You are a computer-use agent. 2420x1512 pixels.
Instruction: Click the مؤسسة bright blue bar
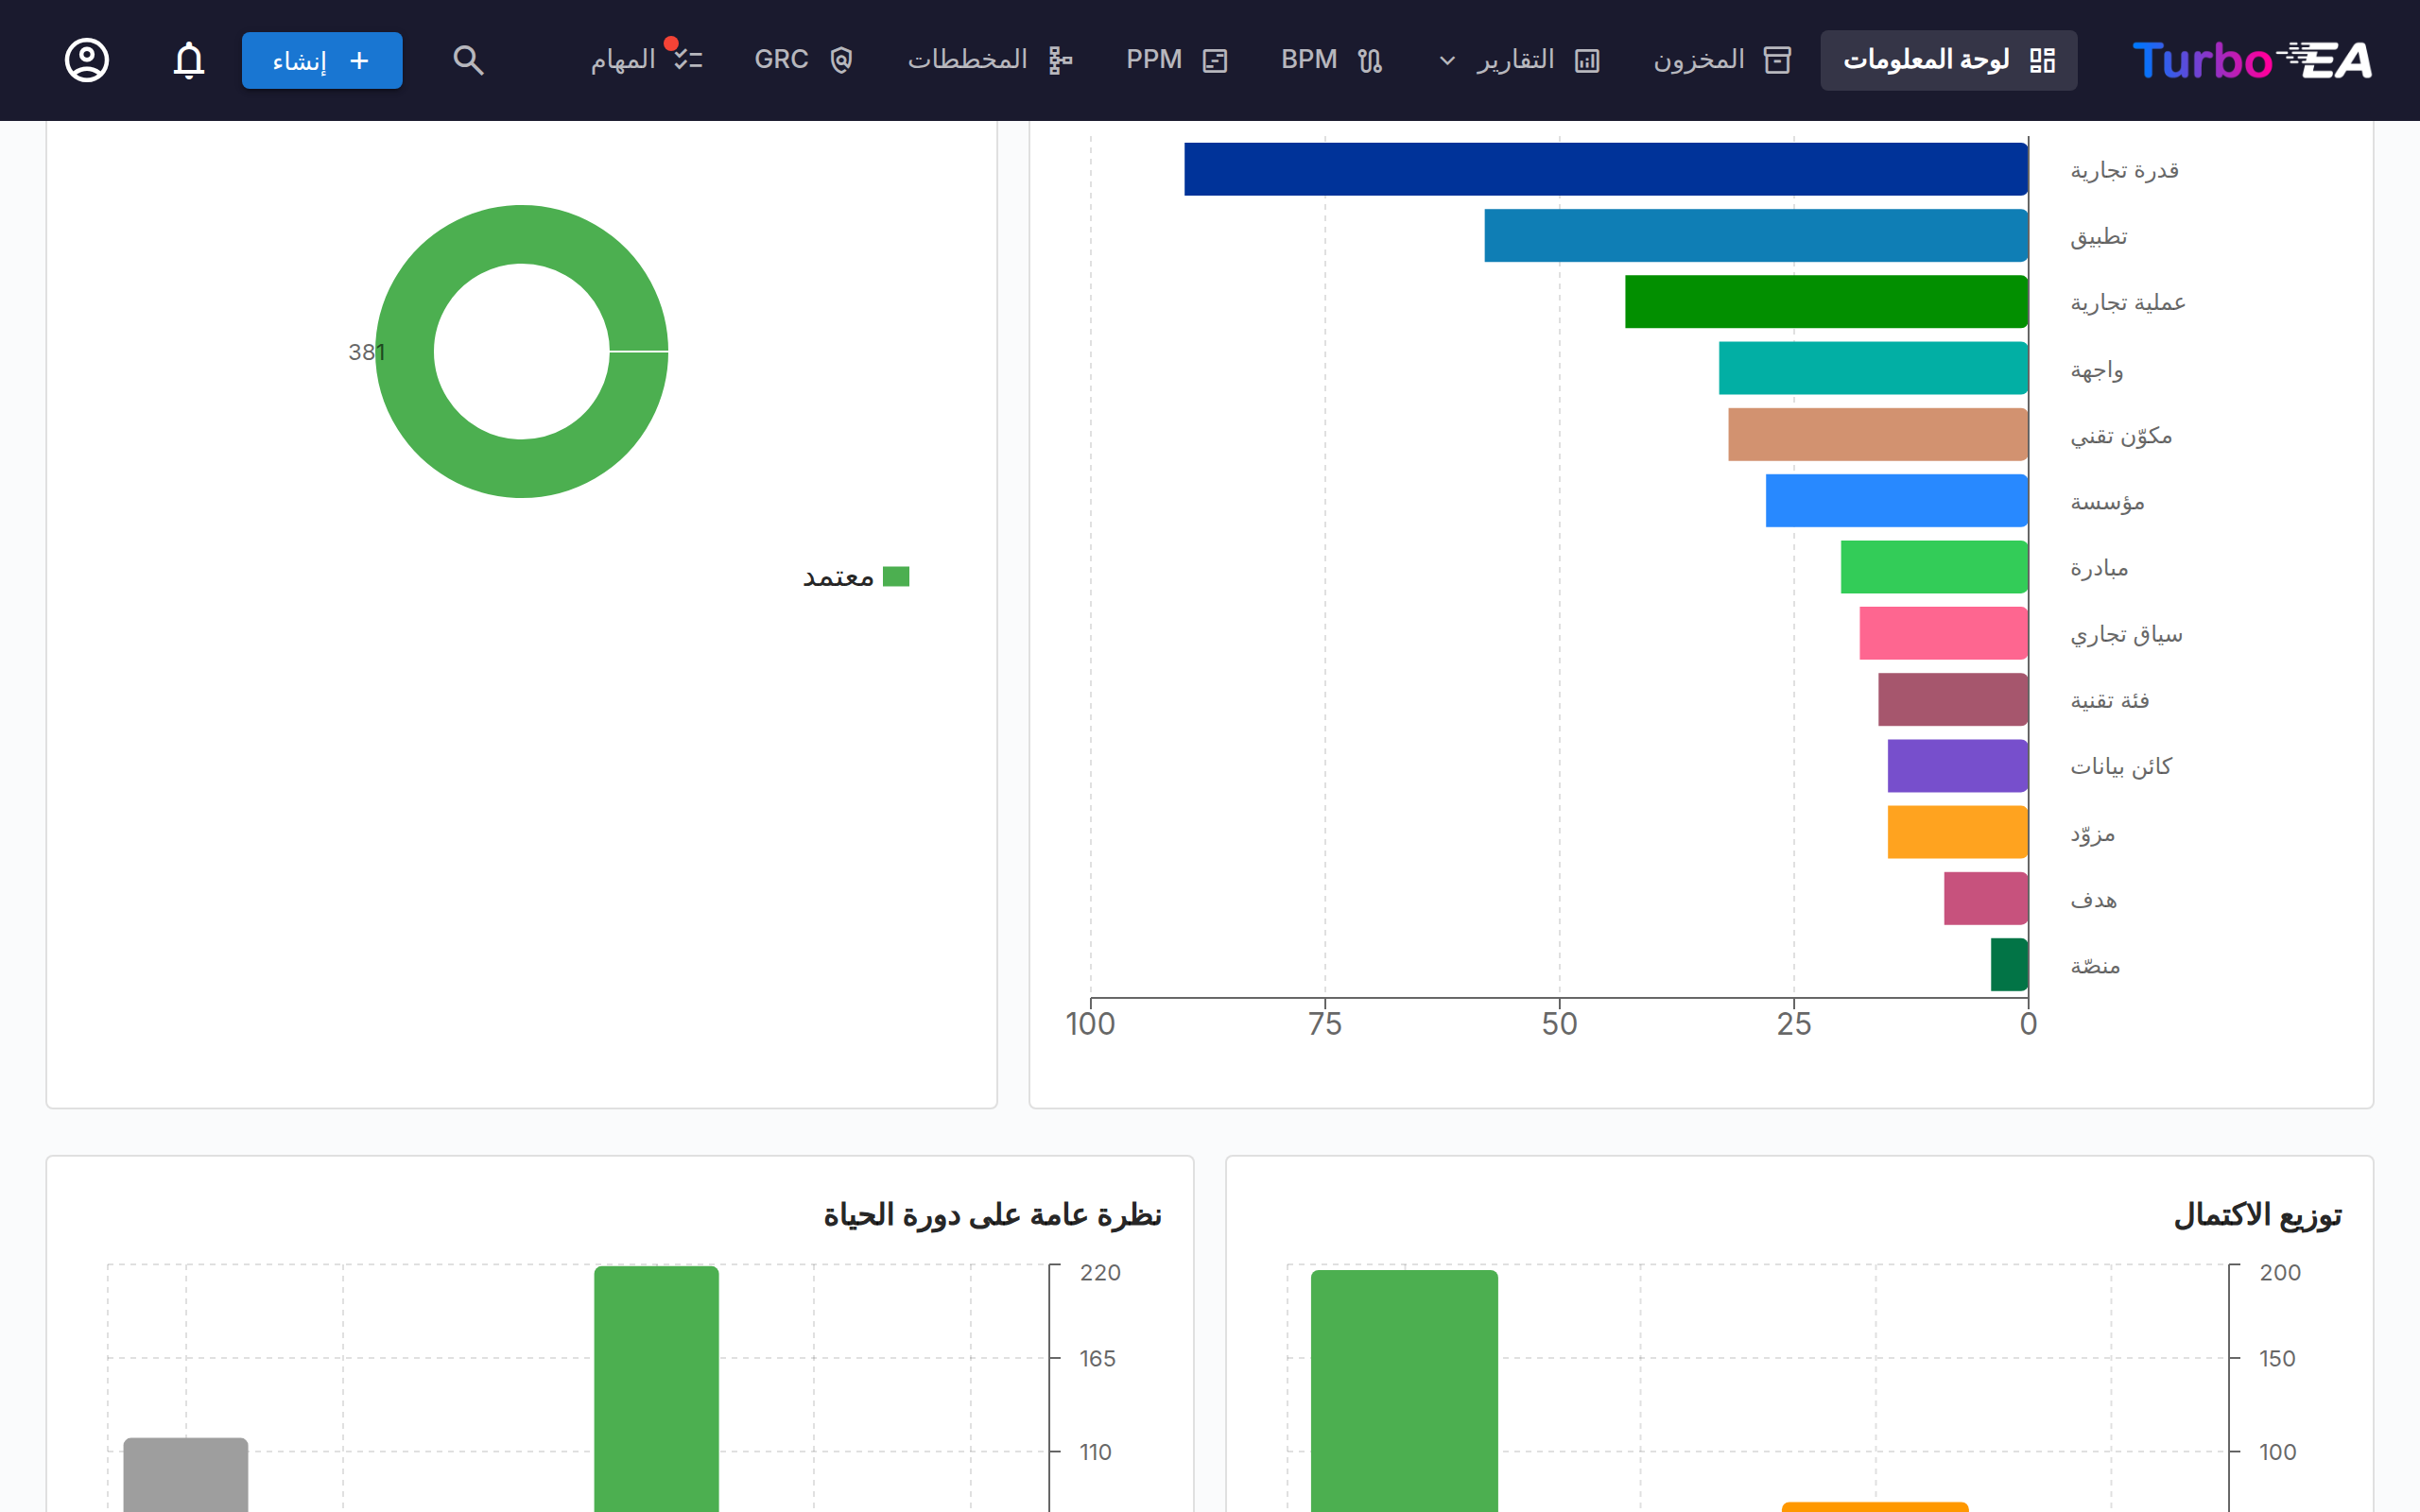(x=1896, y=500)
